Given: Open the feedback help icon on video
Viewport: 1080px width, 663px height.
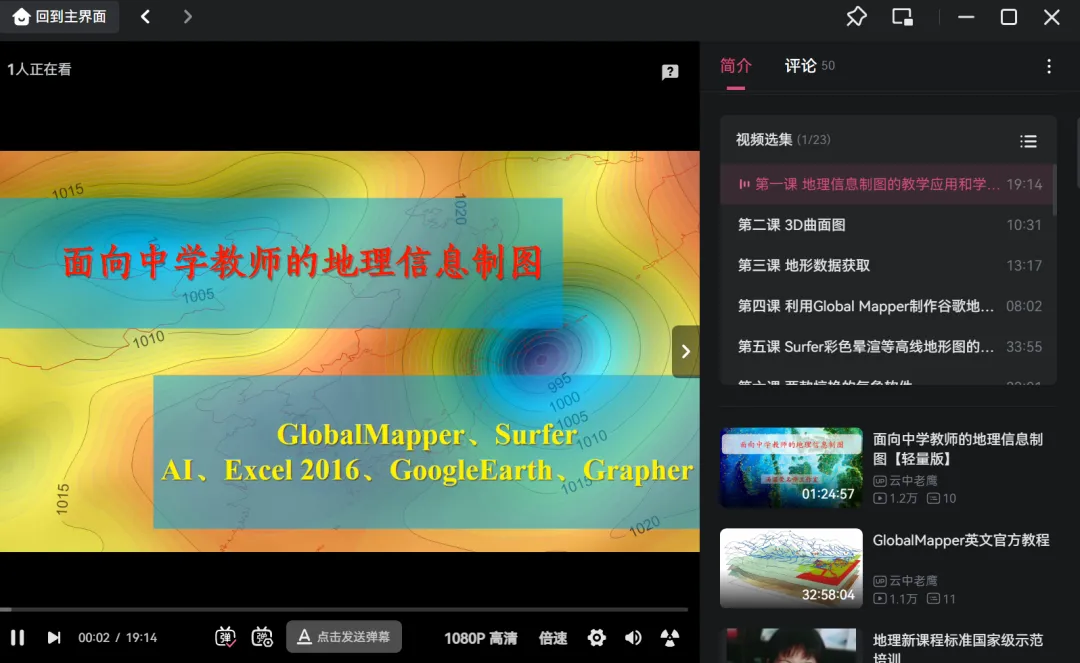Looking at the screenshot, I should [x=669, y=72].
